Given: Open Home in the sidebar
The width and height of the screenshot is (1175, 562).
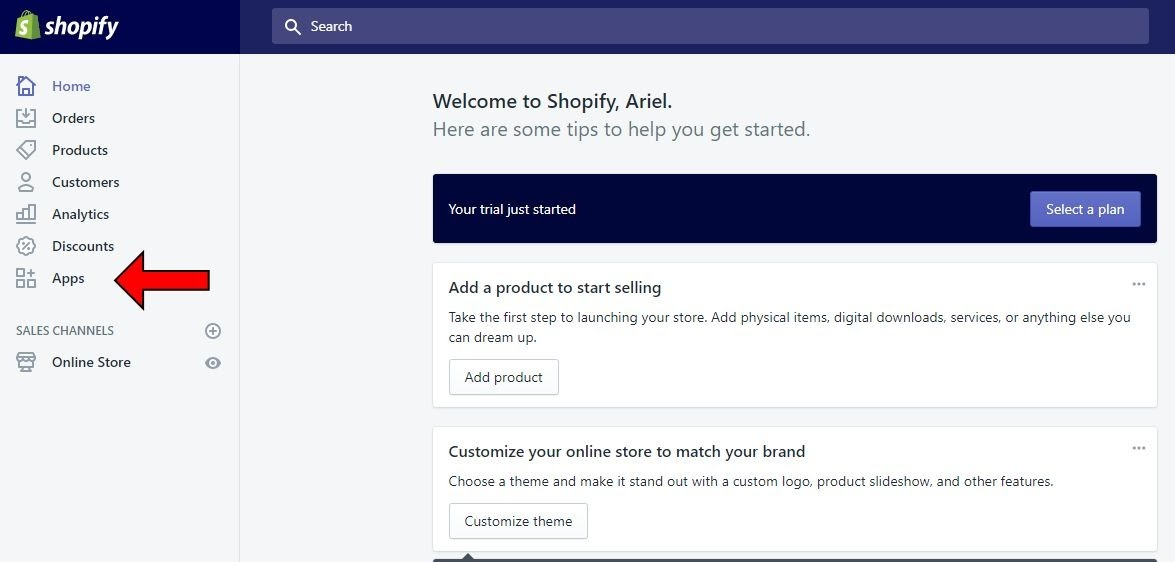Looking at the screenshot, I should tap(71, 86).
